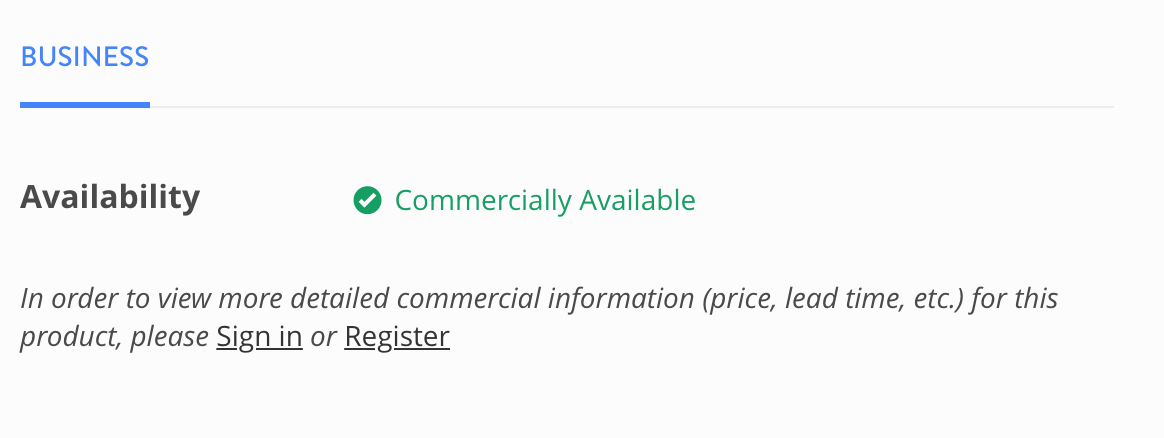The image size is (1164, 438).
Task: Click the word 'or' between the links
Action: pyautogui.click(x=324, y=337)
